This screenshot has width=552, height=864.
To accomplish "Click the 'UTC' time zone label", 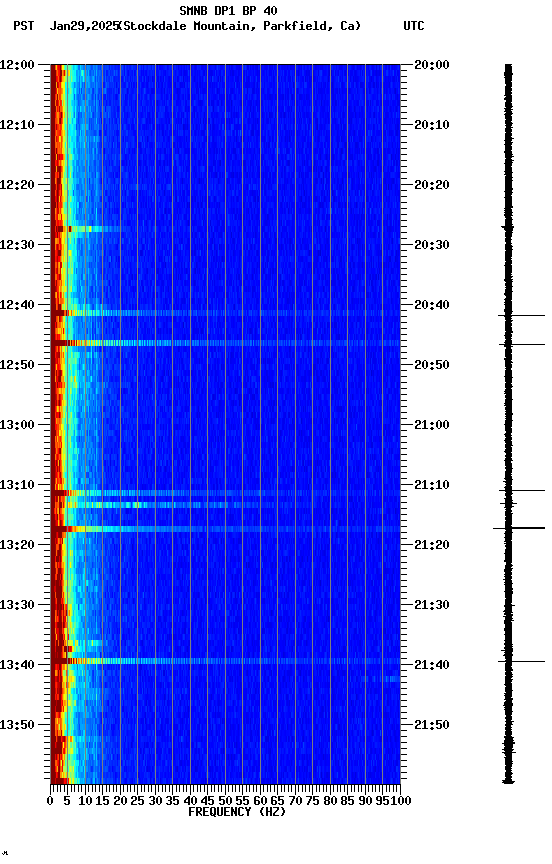I will [414, 26].
